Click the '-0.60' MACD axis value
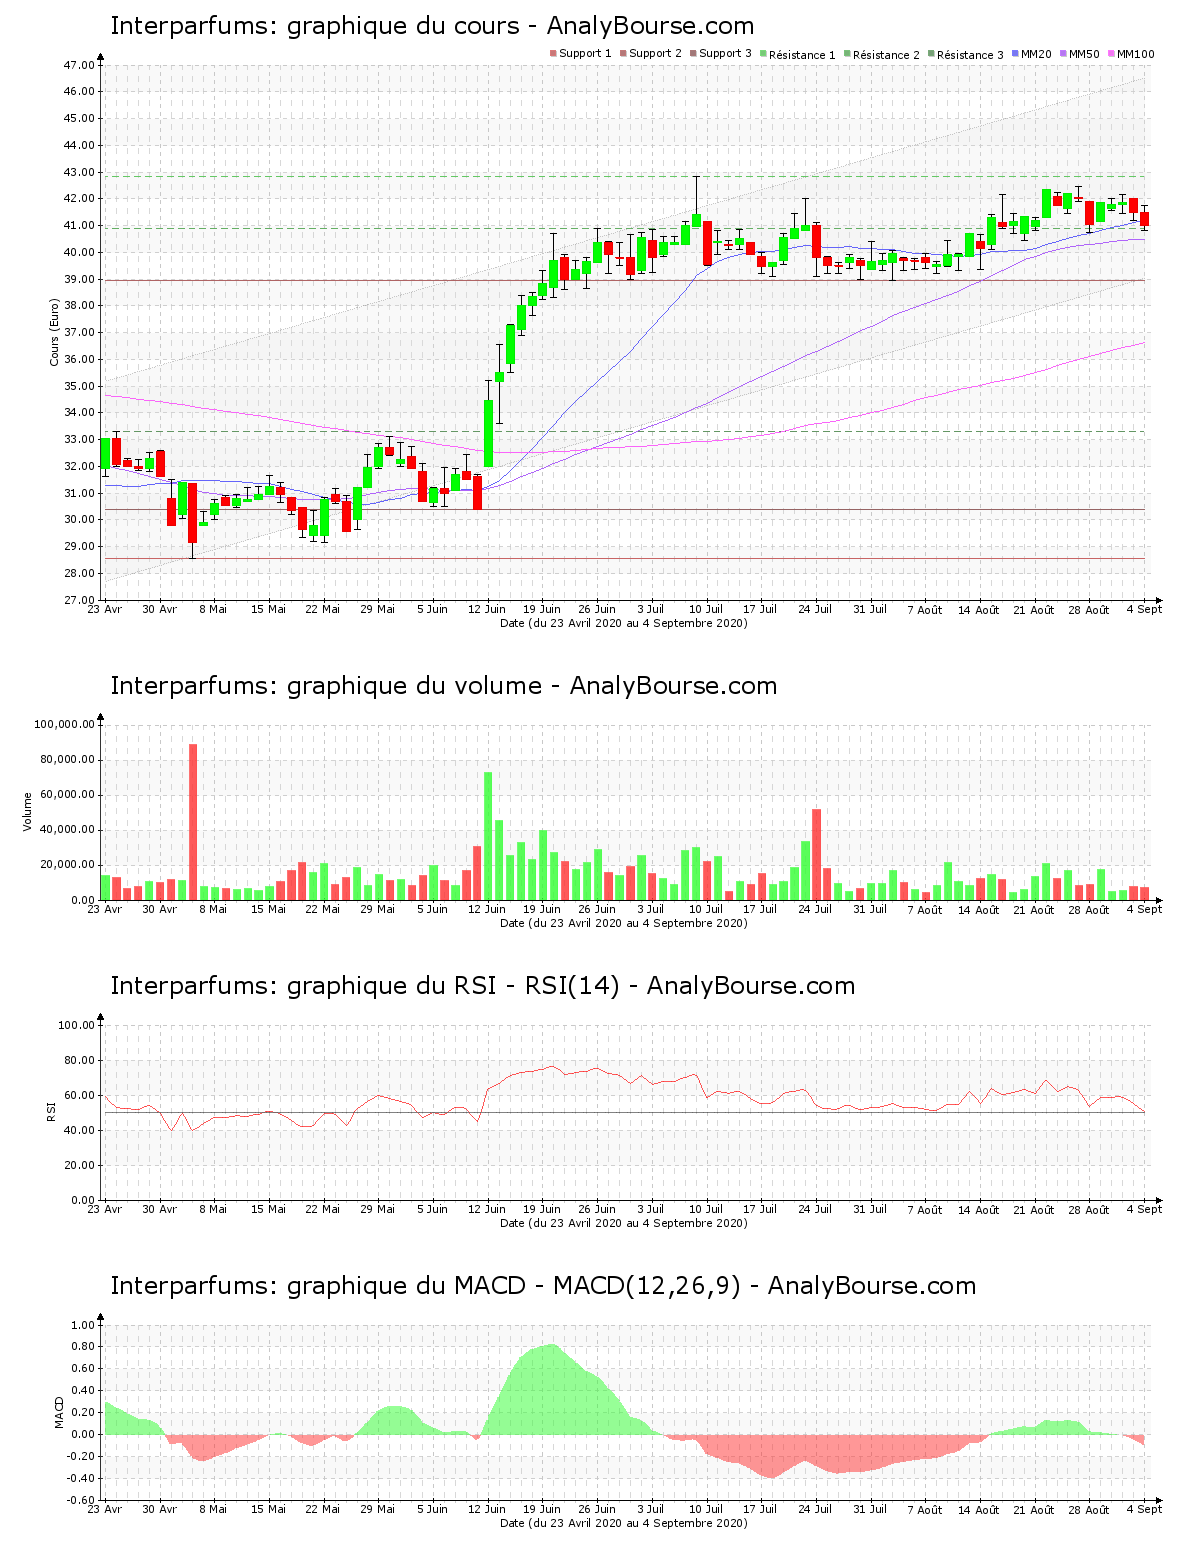The image size is (1200, 1550). coord(81,1500)
